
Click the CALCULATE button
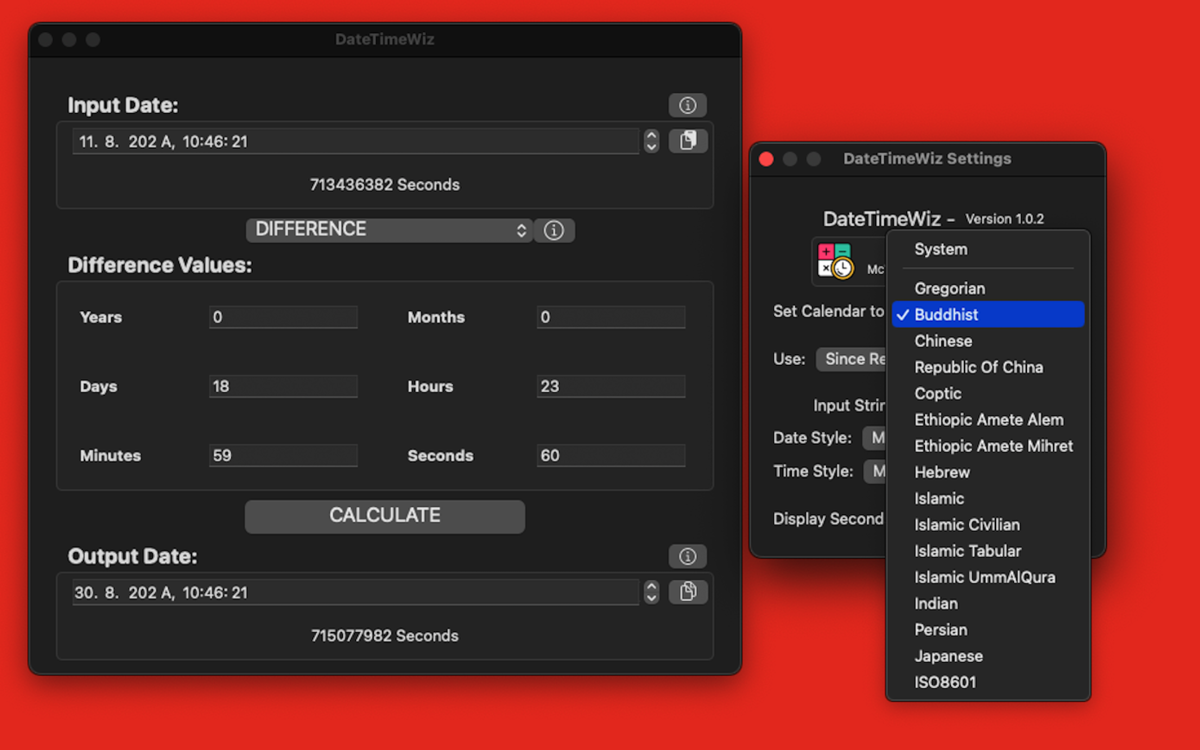[x=385, y=516]
